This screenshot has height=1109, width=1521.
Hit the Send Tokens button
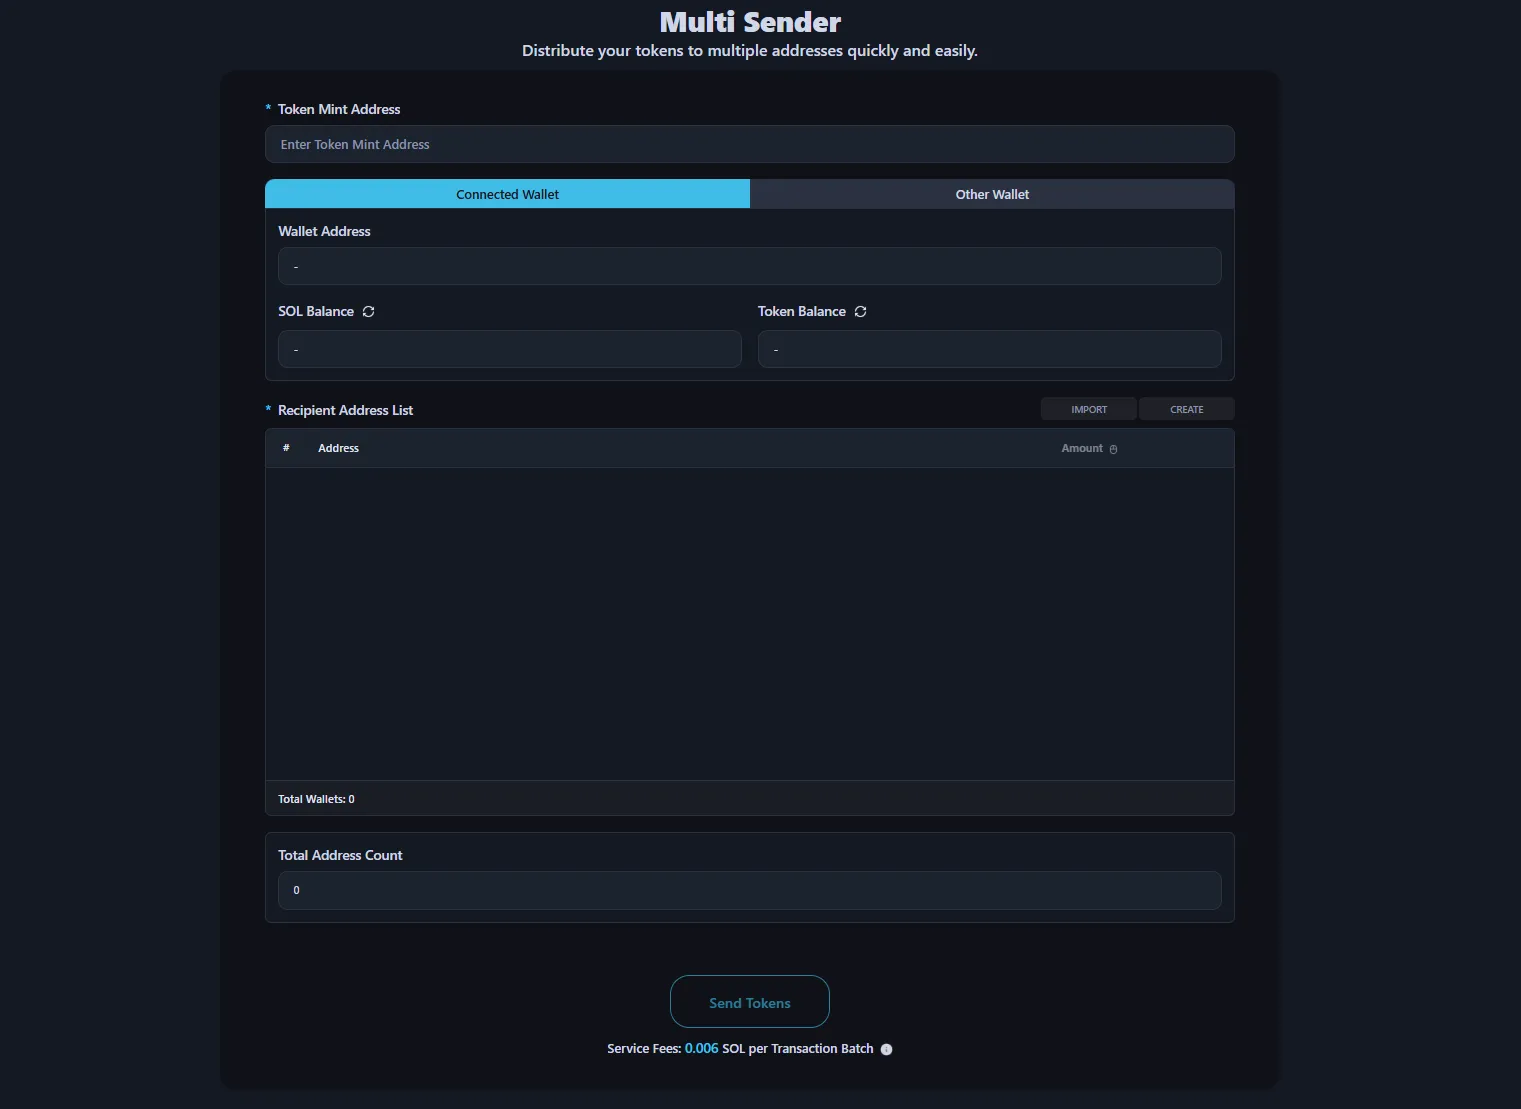click(x=749, y=1002)
